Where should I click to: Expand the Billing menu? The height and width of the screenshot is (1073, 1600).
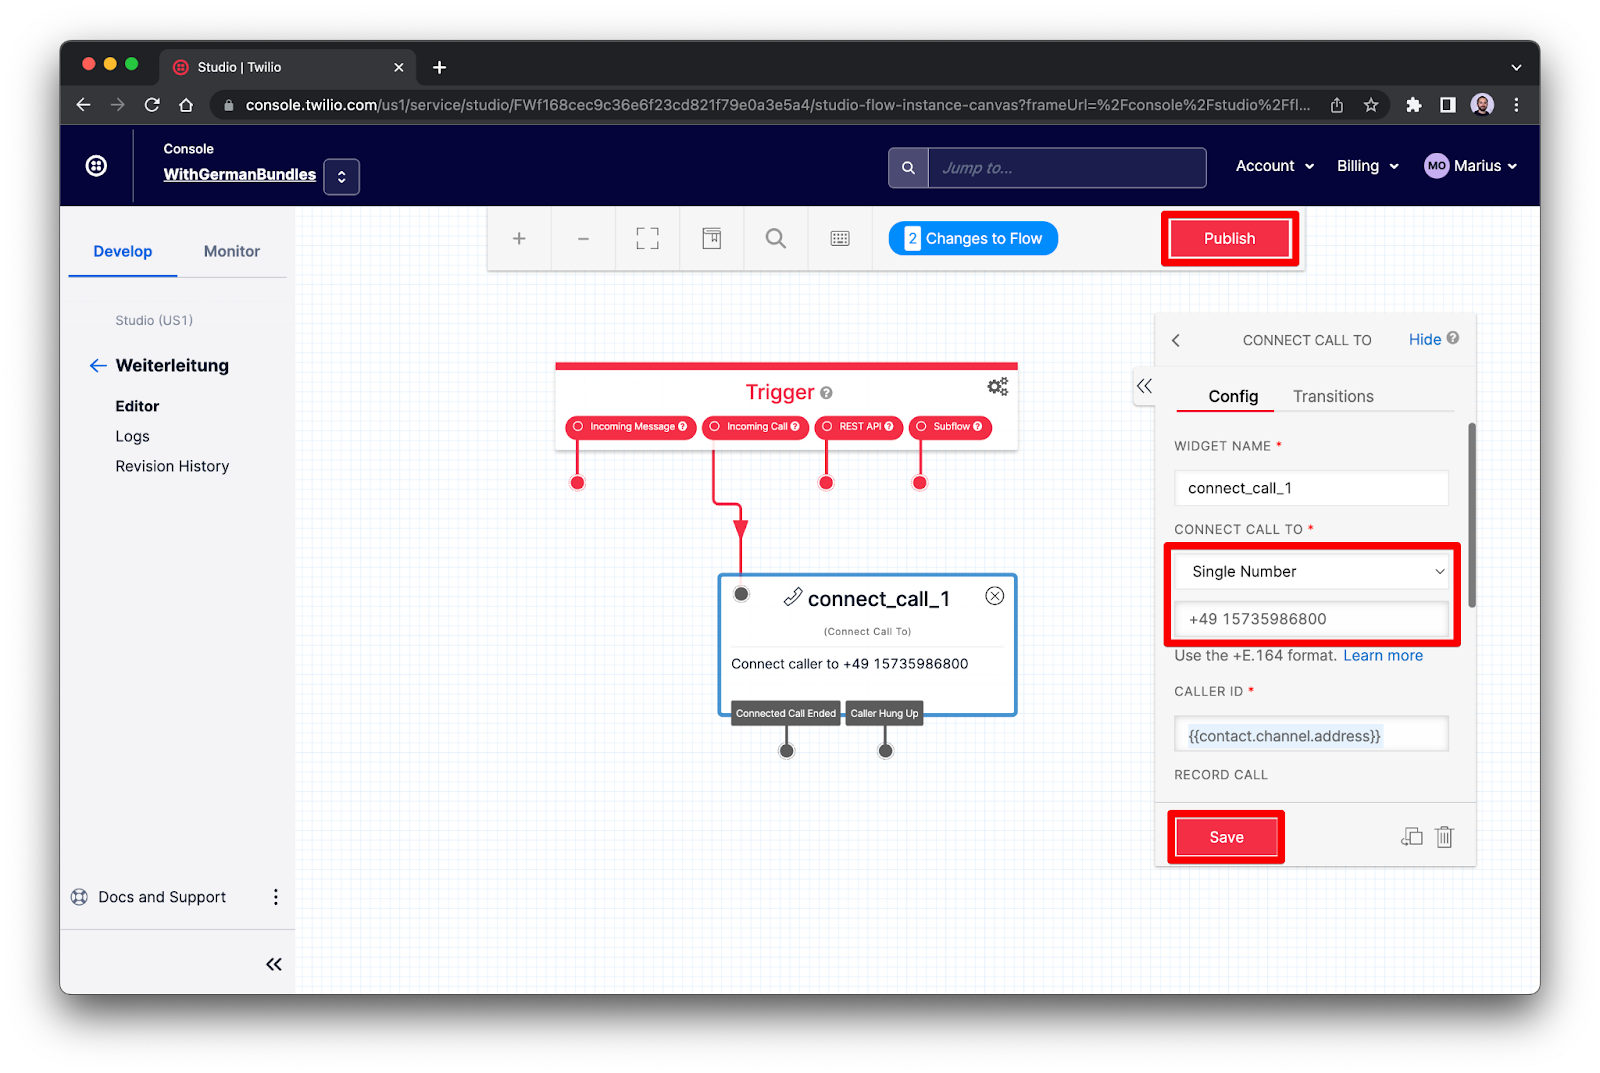coord(1367,166)
